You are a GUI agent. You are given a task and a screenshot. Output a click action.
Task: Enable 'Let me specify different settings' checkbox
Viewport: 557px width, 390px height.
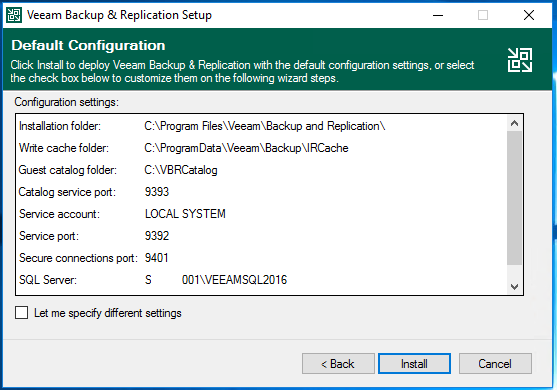[22, 313]
